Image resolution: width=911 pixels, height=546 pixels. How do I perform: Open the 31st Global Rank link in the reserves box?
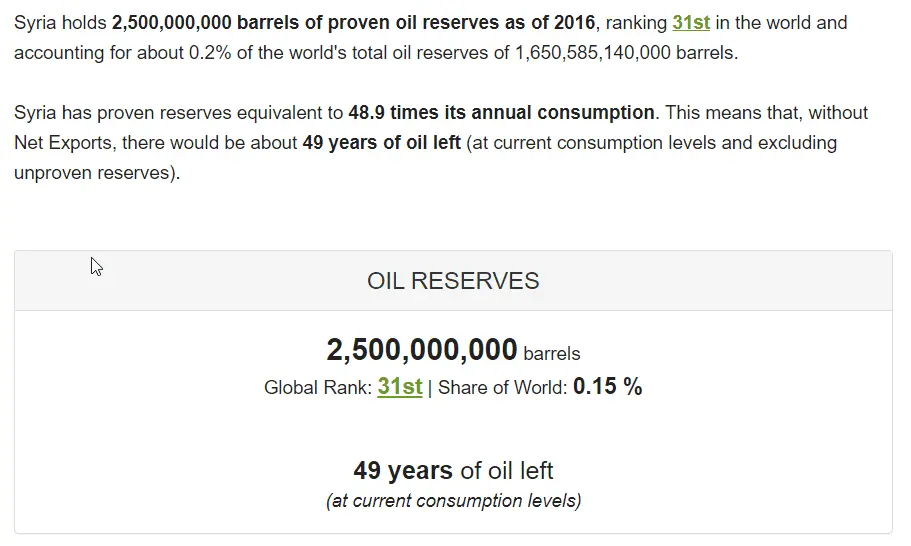click(399, 387)
